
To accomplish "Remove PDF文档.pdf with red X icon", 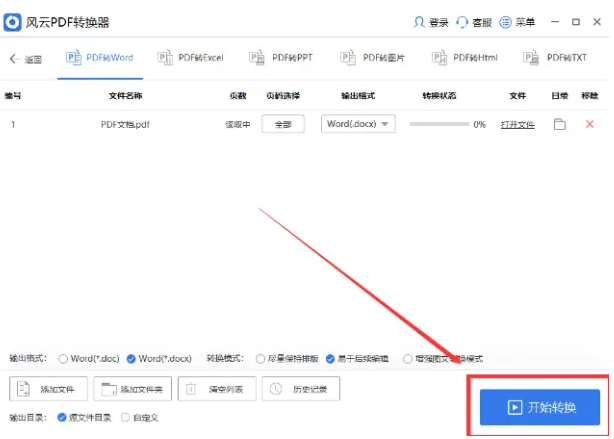I will coord(590,124).
